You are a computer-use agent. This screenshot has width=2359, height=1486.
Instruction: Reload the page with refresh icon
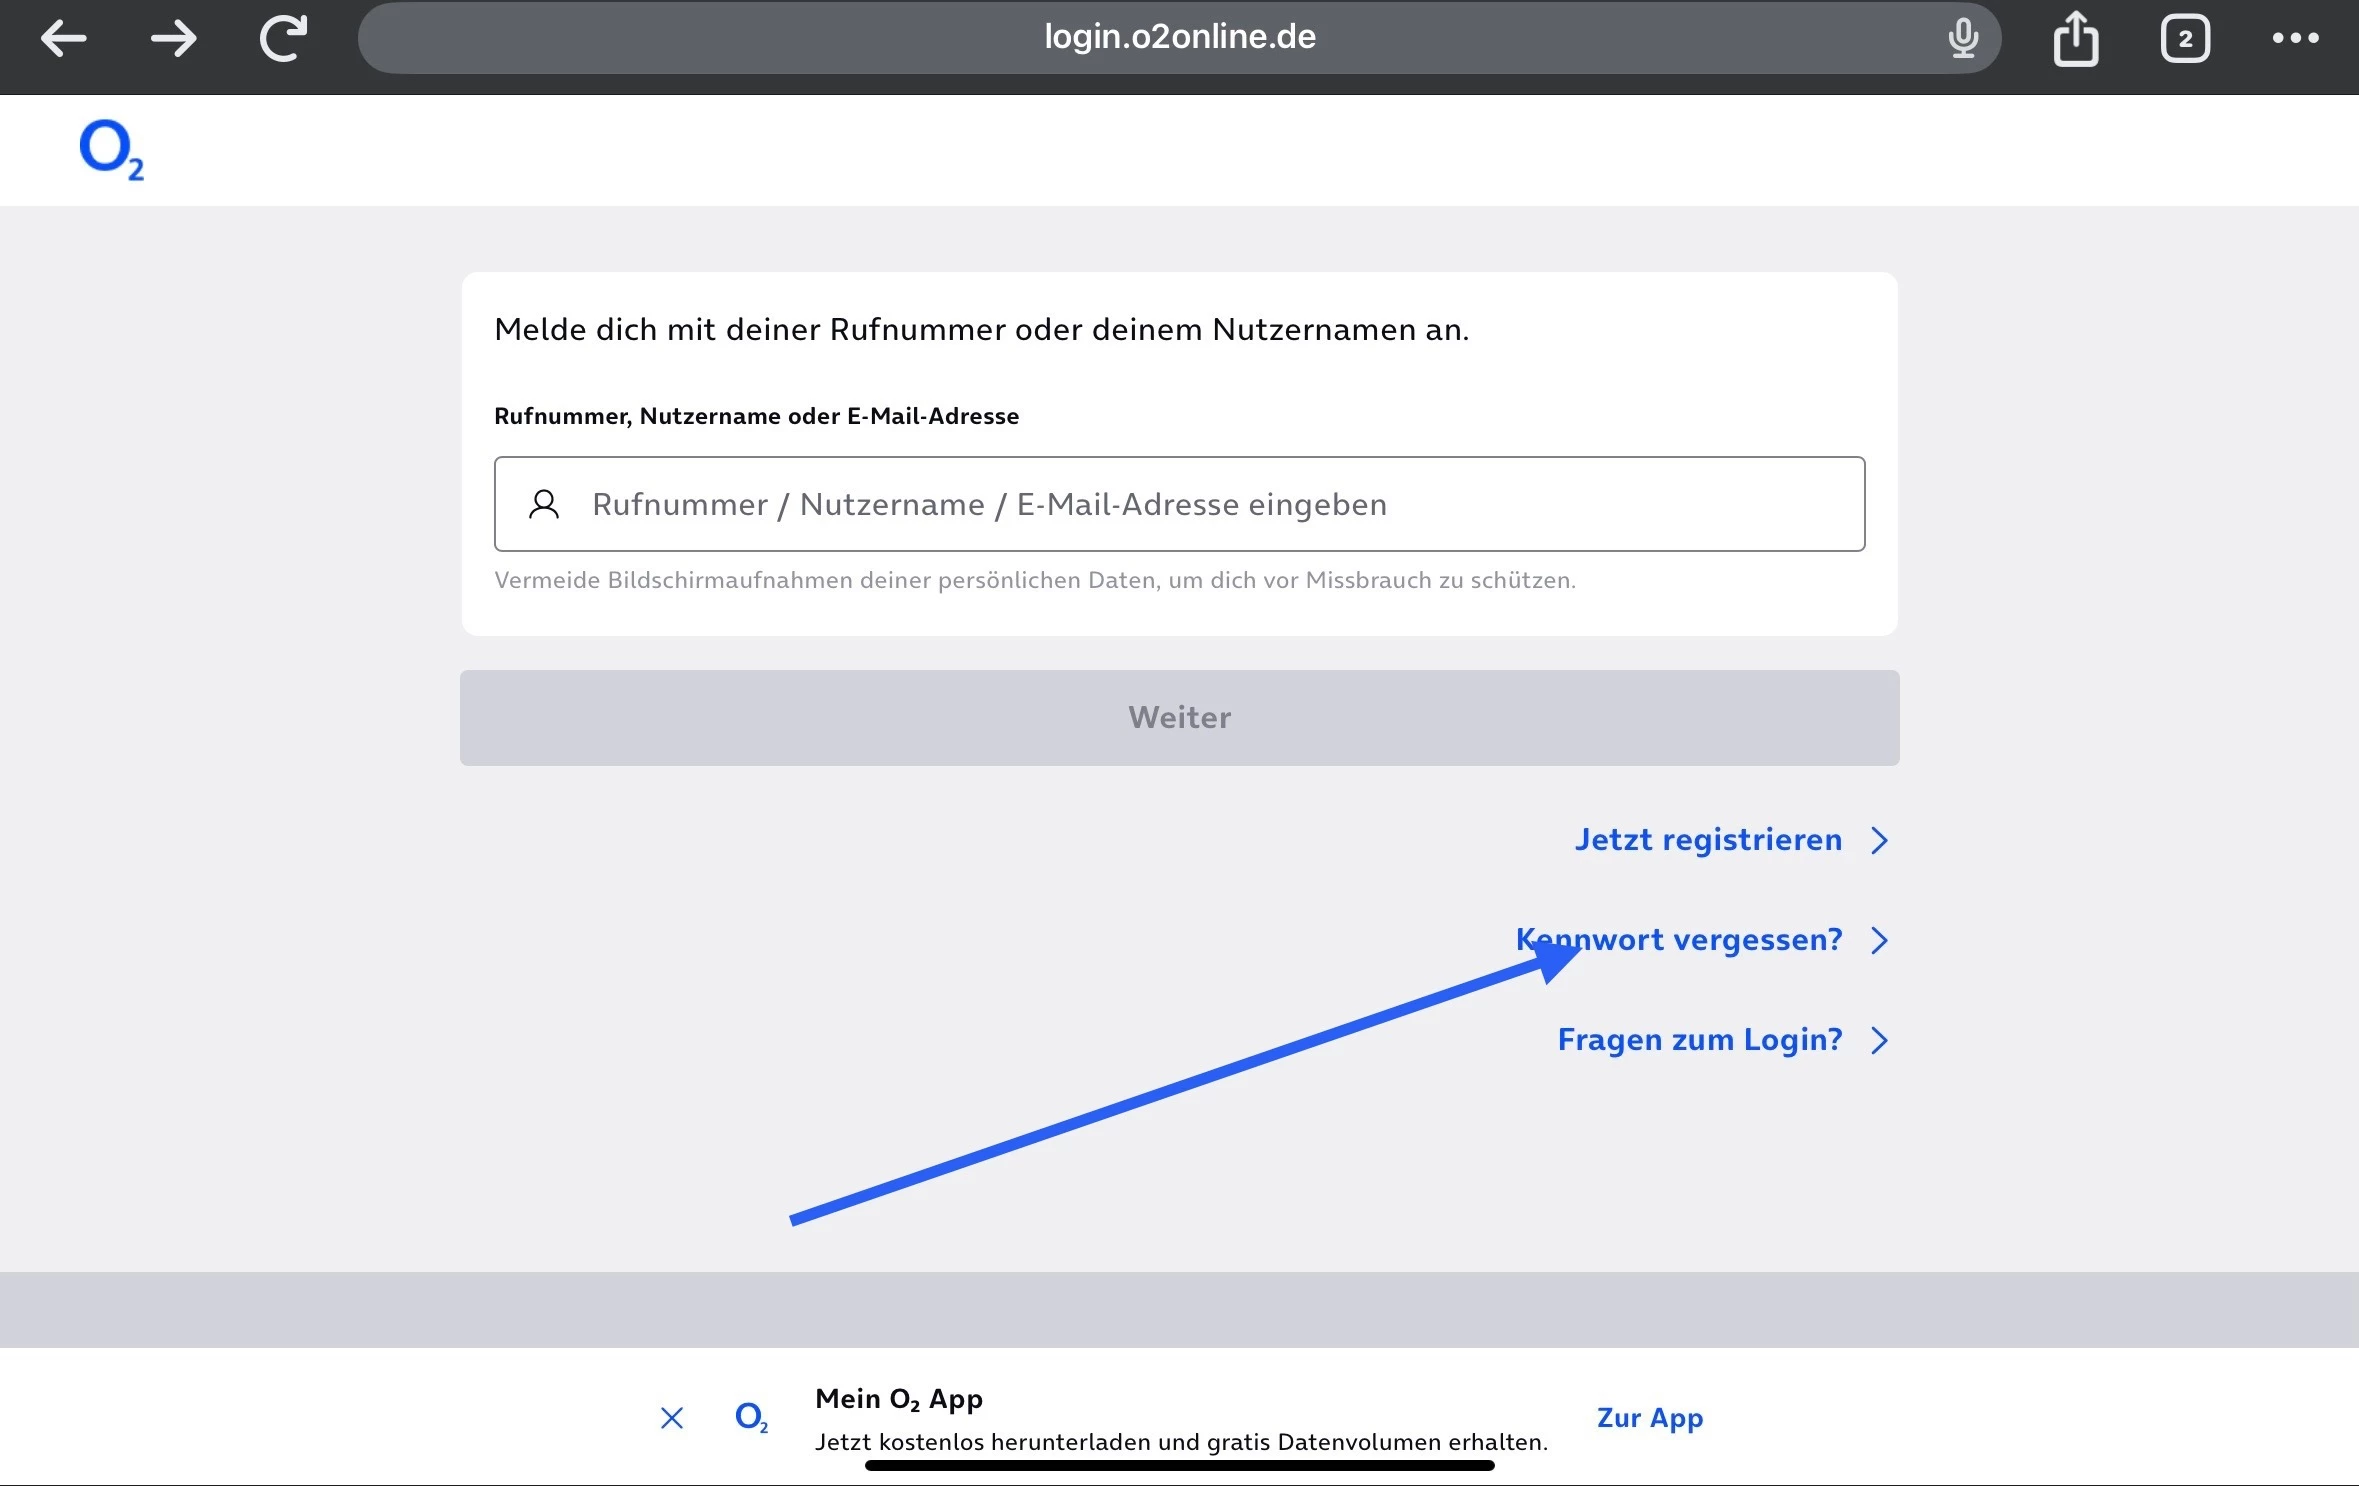[x=284, y=40]
